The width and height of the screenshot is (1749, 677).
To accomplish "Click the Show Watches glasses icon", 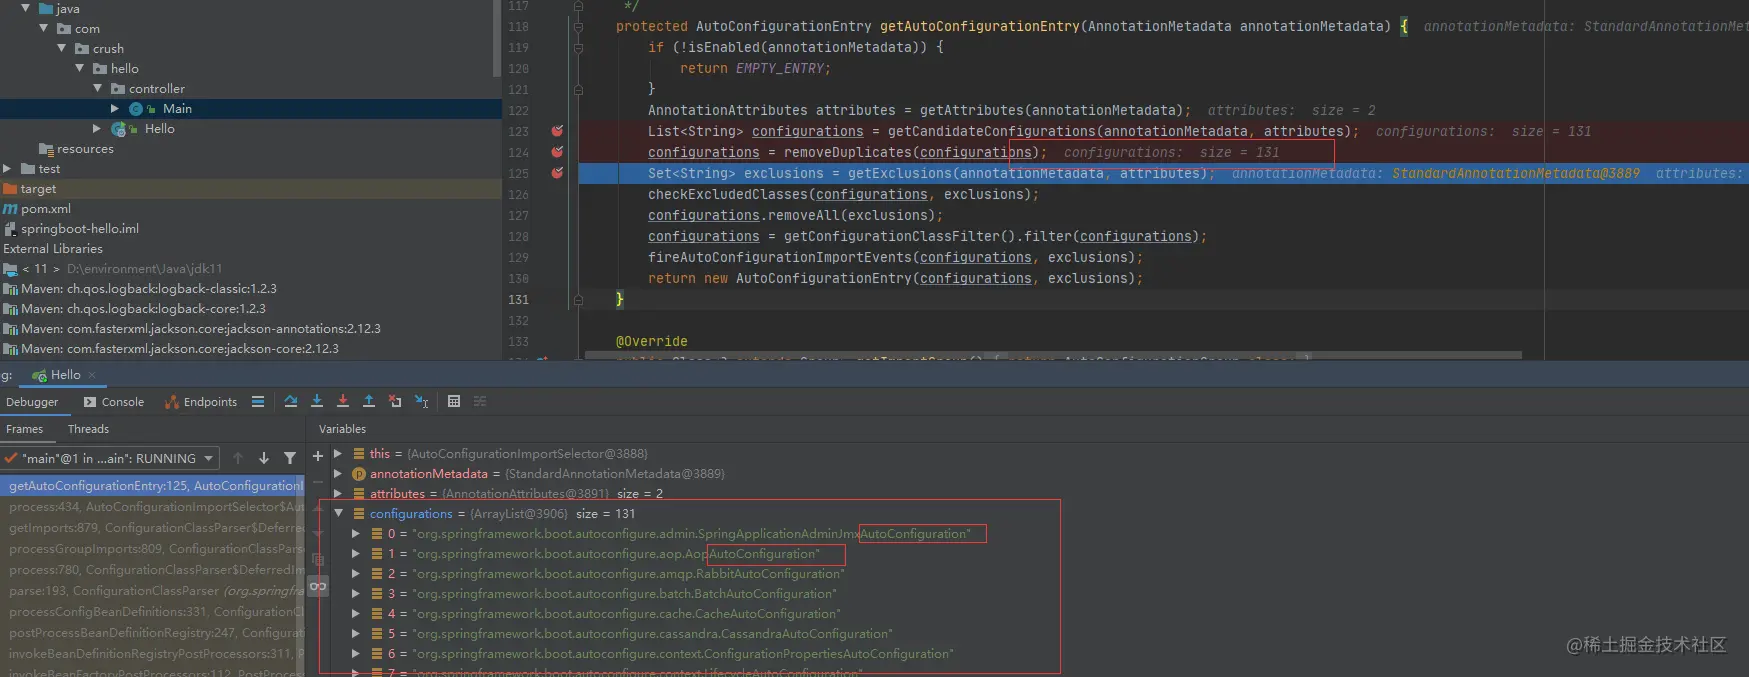I will pos(318,586).
